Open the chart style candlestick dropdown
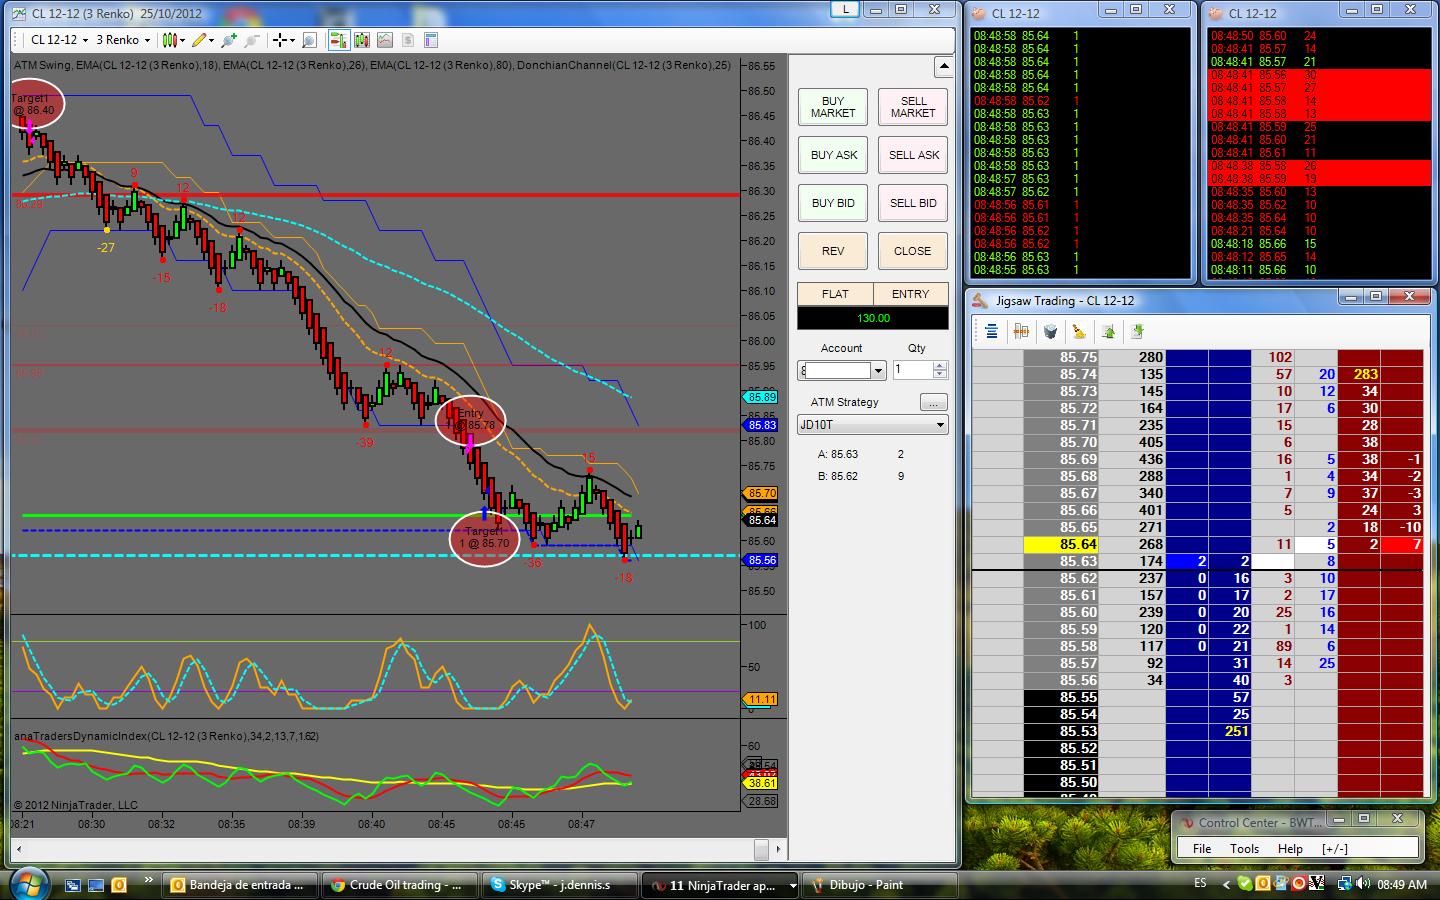This screenshot has height=900, width=1440. point(173,40)
